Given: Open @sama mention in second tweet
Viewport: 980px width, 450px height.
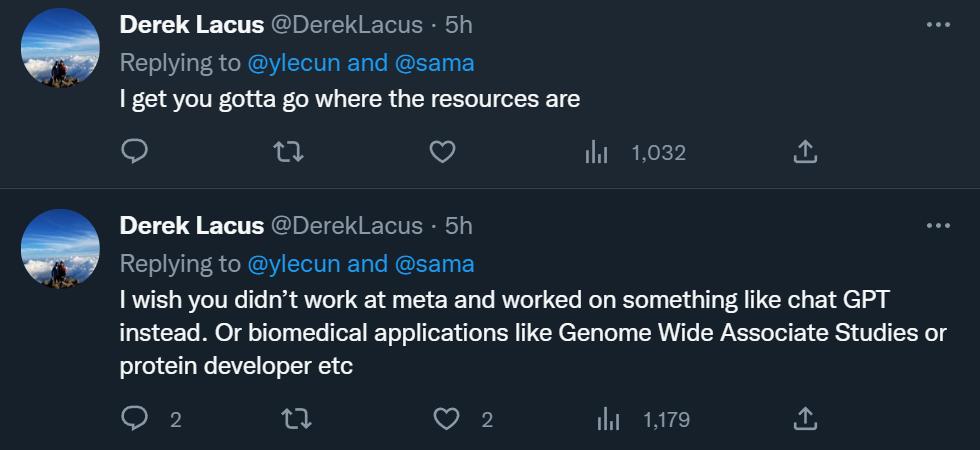Looking at the screenshot, I should click(x=435, y=264).
